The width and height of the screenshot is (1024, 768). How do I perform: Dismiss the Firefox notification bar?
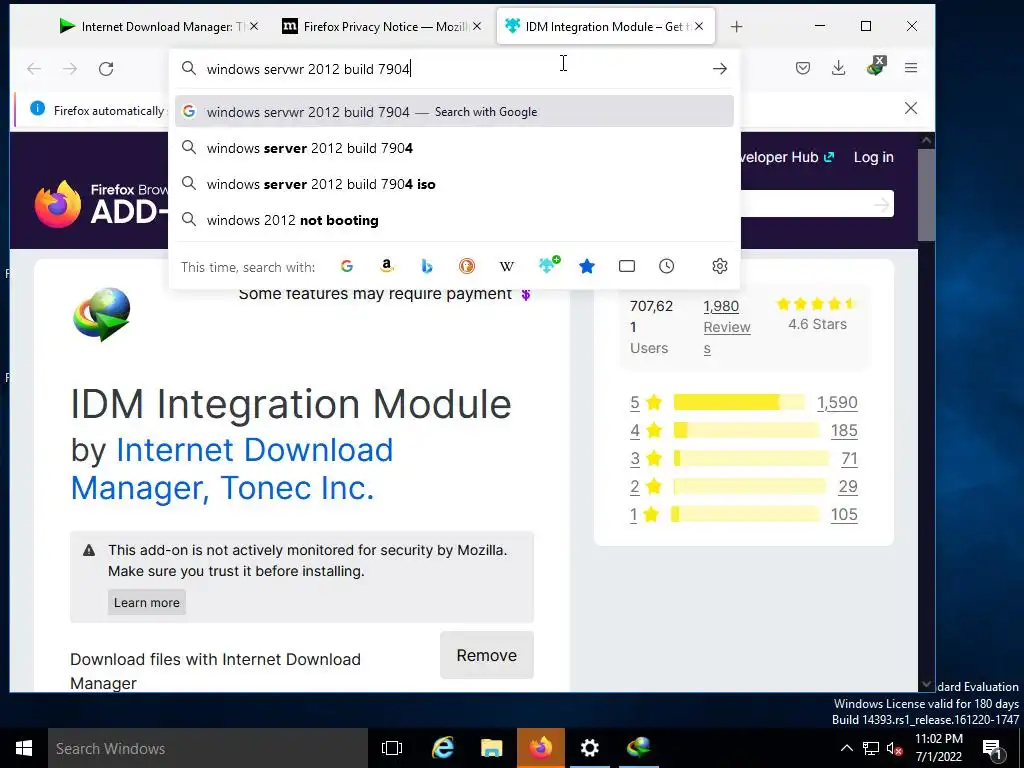[911, 108]
